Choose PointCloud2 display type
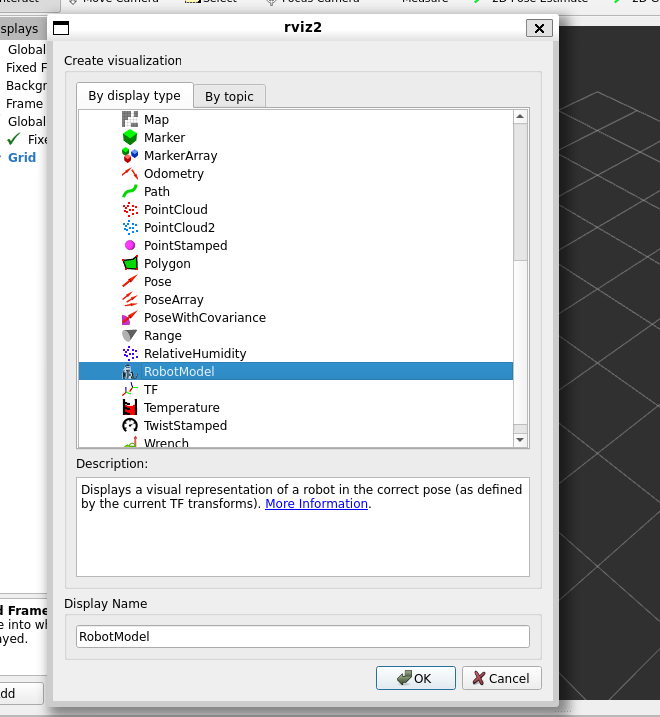This screenshot has height=717, width=660. [179, 228]
